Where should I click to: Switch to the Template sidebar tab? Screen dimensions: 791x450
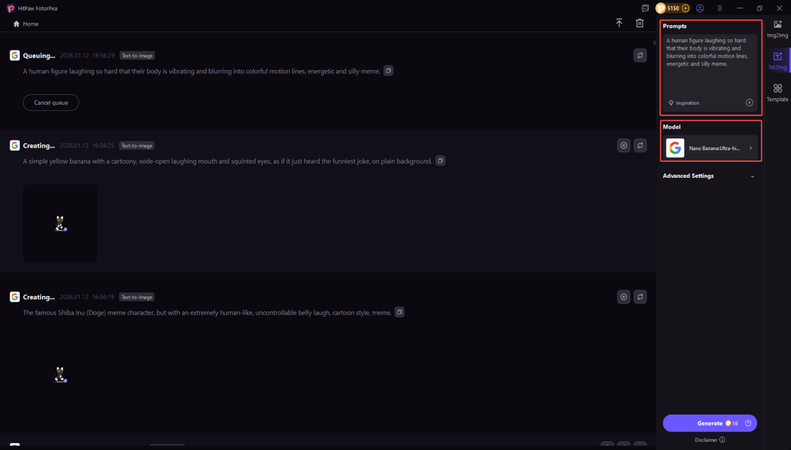point(777,92)
